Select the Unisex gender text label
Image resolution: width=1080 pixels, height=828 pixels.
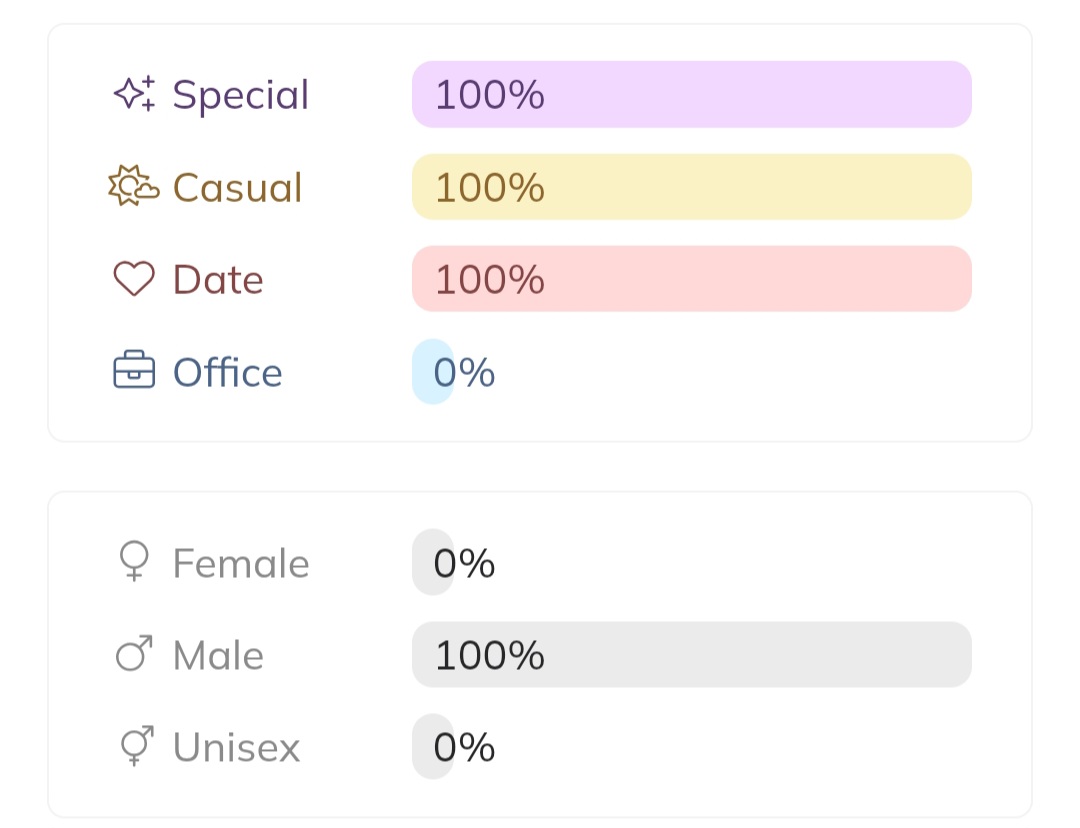[x=236, y=748]
